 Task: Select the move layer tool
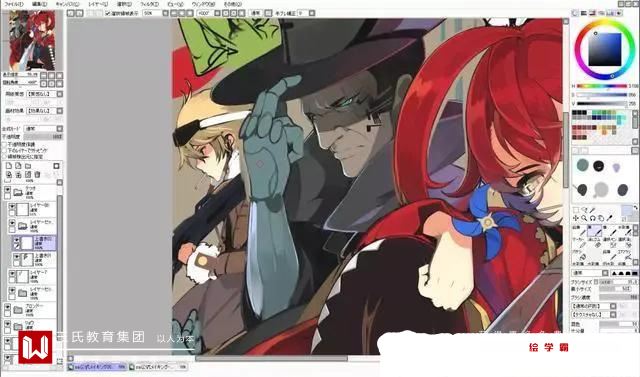pos(576,218)
